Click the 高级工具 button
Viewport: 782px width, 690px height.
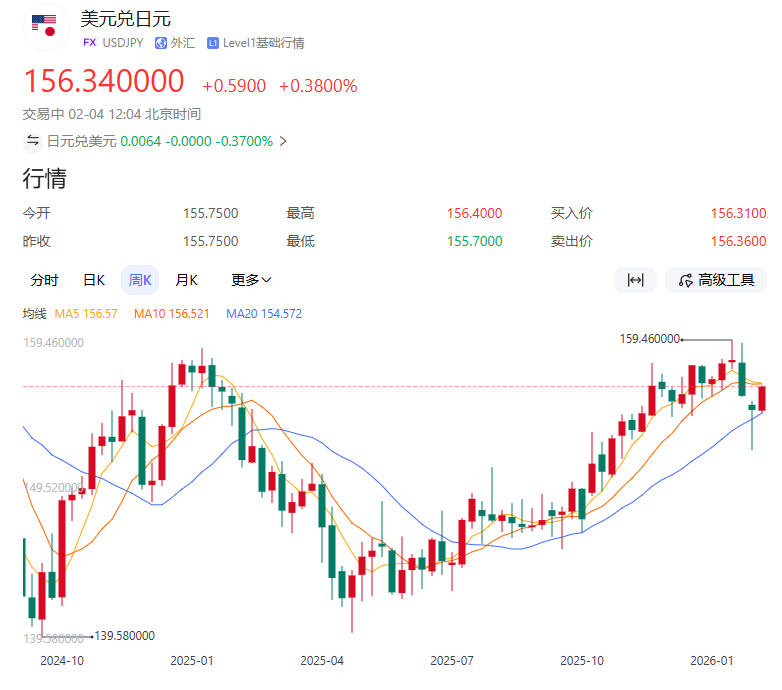pos(717,280)
